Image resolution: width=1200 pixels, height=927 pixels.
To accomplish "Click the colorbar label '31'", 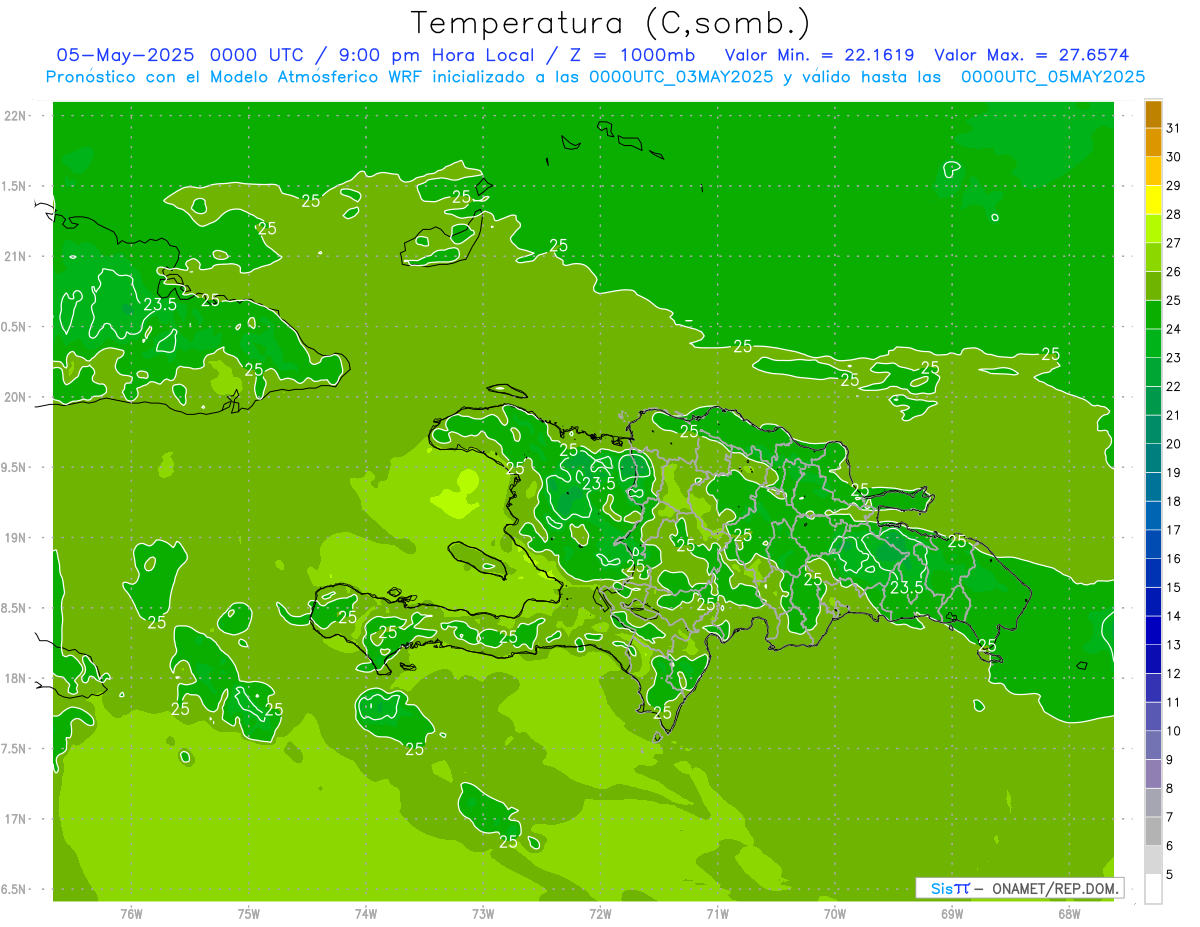I will (1174, 128).
